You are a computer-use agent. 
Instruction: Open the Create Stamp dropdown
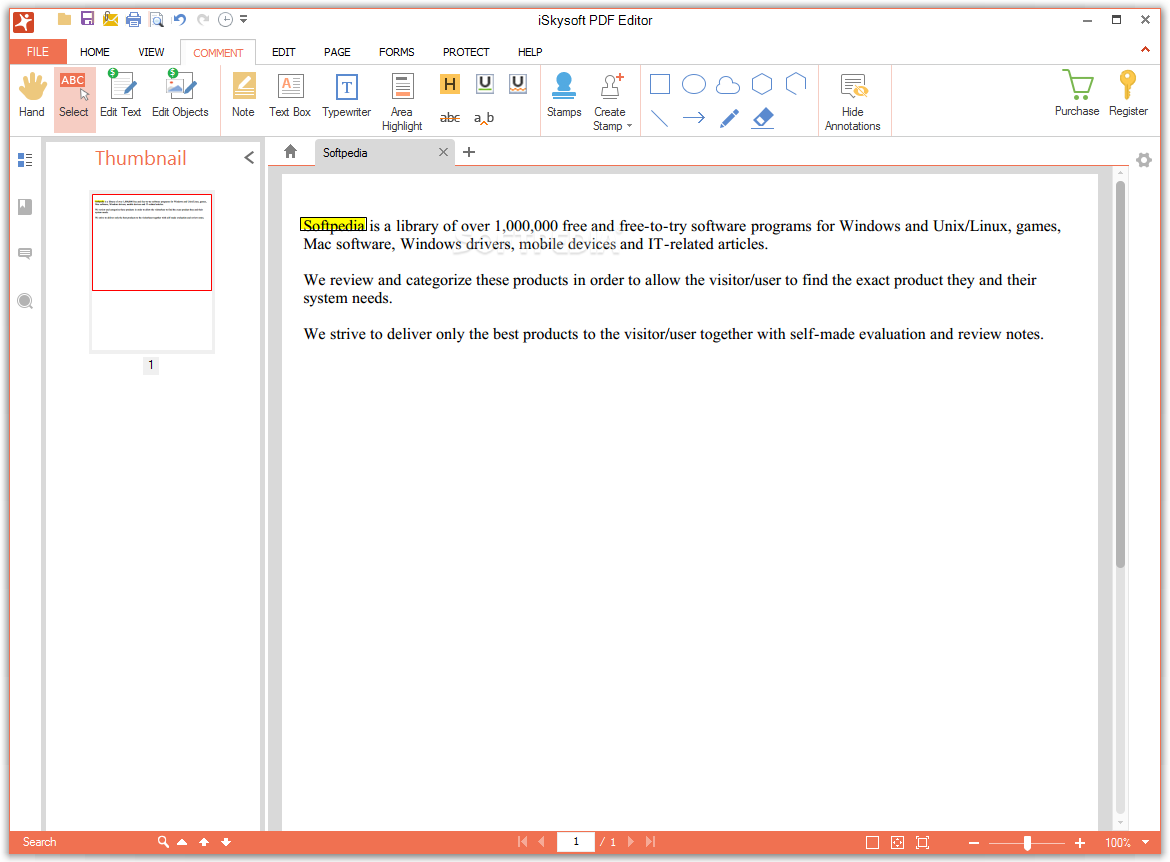(612, 102)
